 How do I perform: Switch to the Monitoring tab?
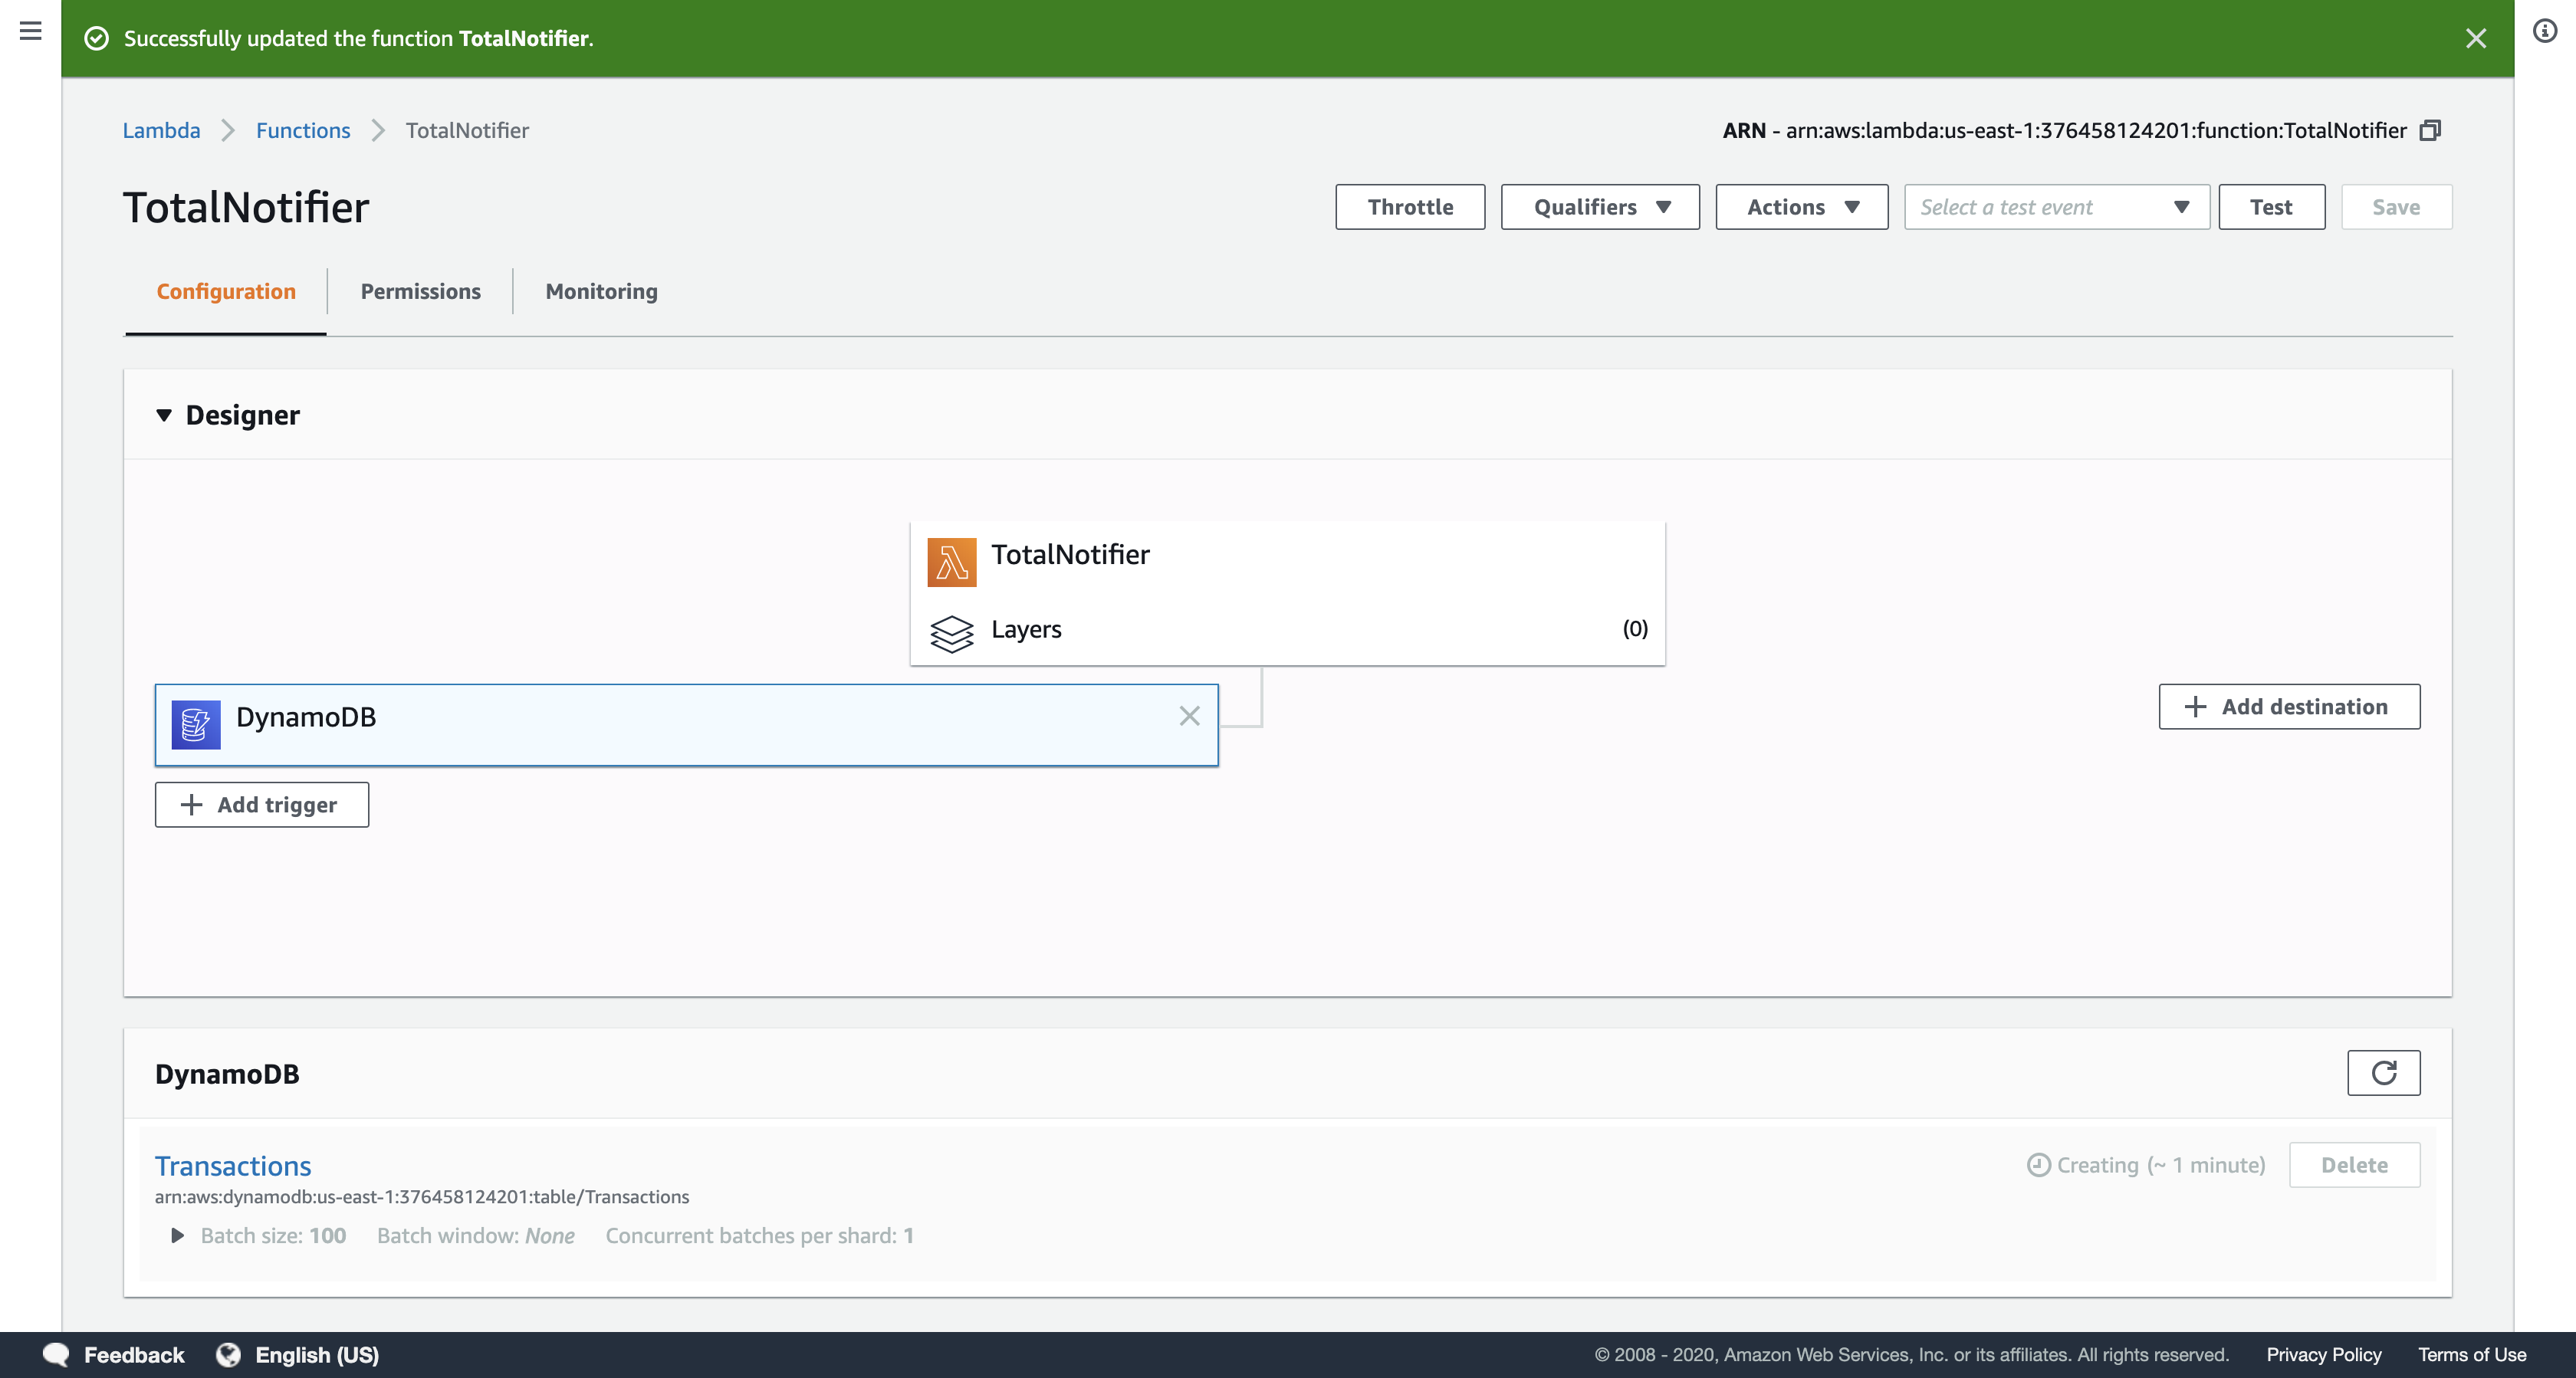[601, 291]
